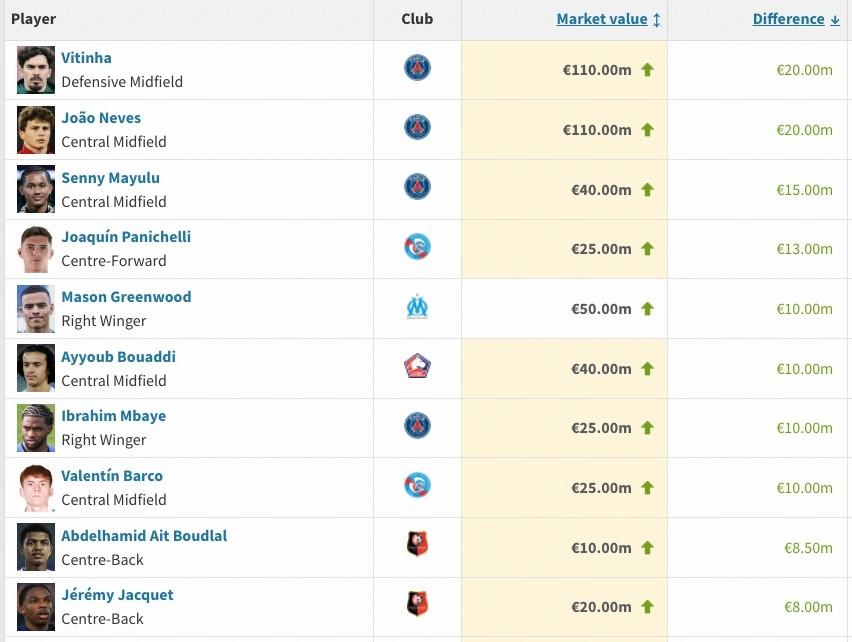Click Rennes crest beside Abdelhamid Ait Boudlal
Screen dimensions: 852x642
coord(417,545)
